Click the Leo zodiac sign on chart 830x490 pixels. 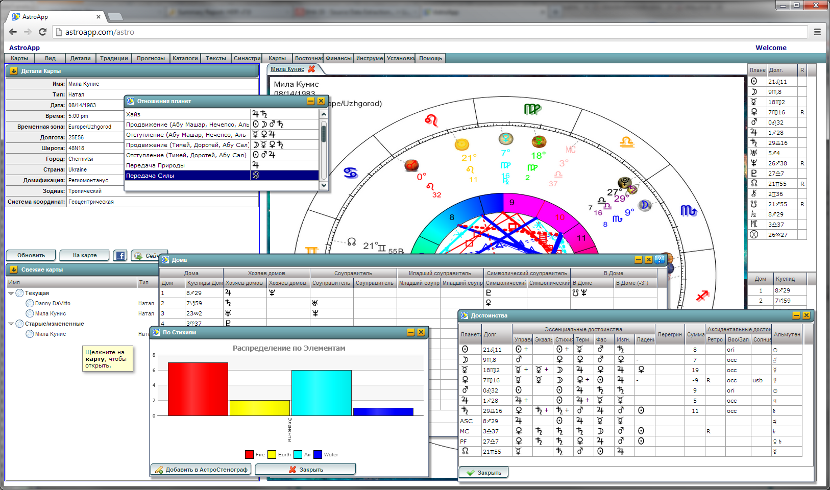(432, 118)
